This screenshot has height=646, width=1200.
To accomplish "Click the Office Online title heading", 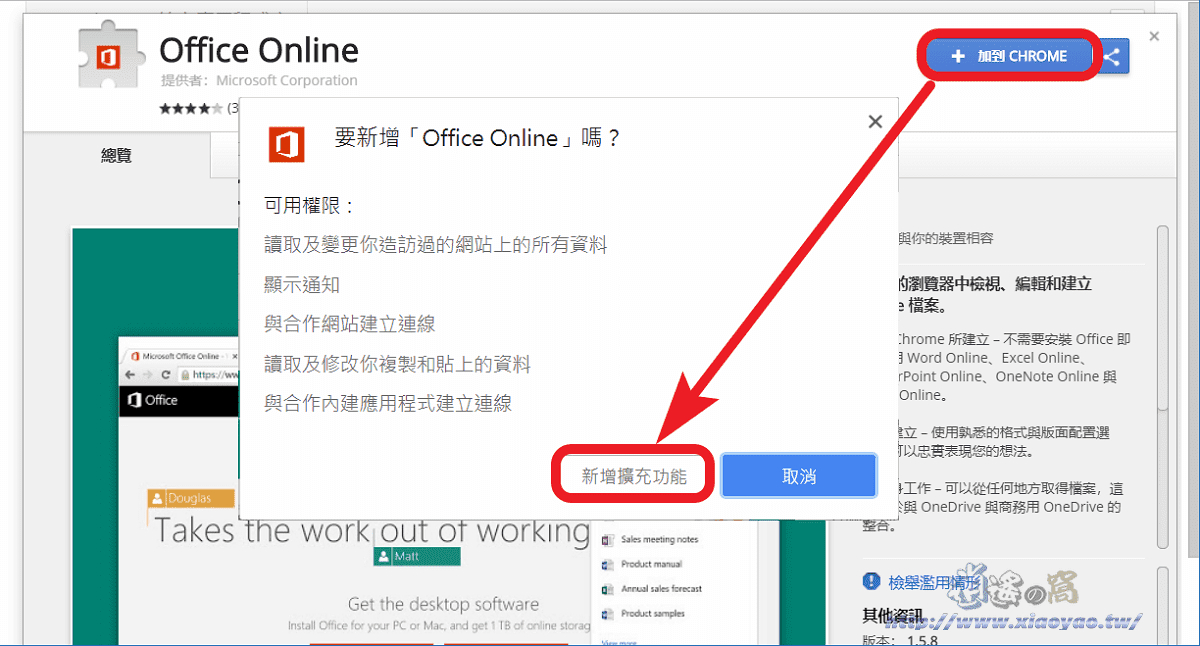I will pyautogui.click(x=259, y=50).
